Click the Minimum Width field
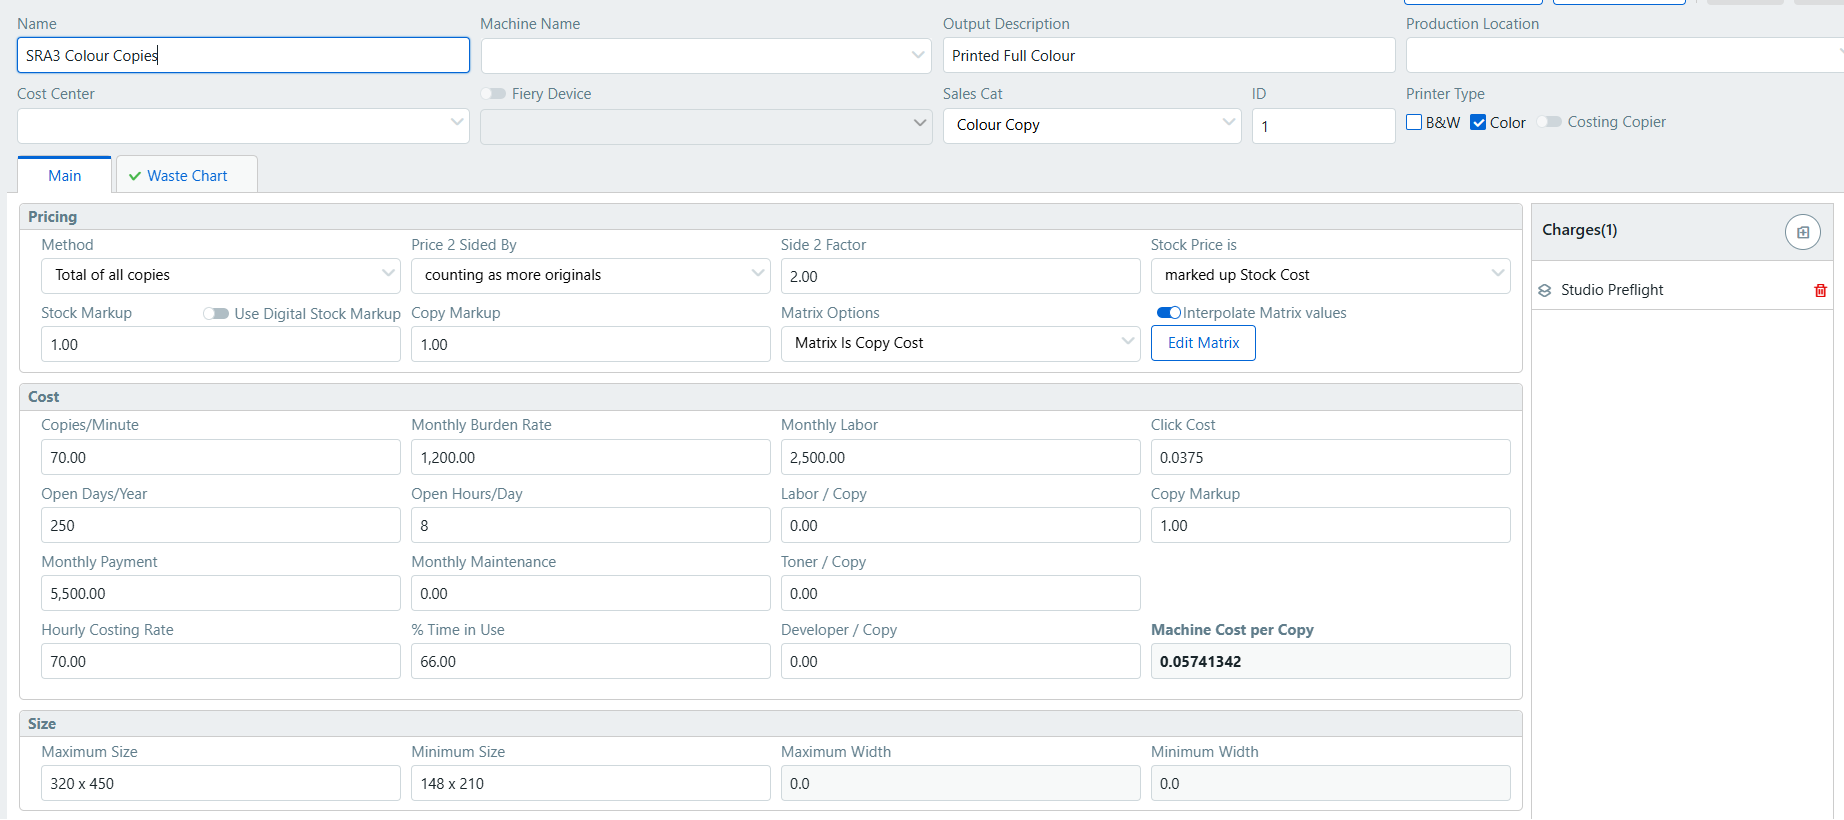This screenshot has width=1844, height=820. (1330, 783)
